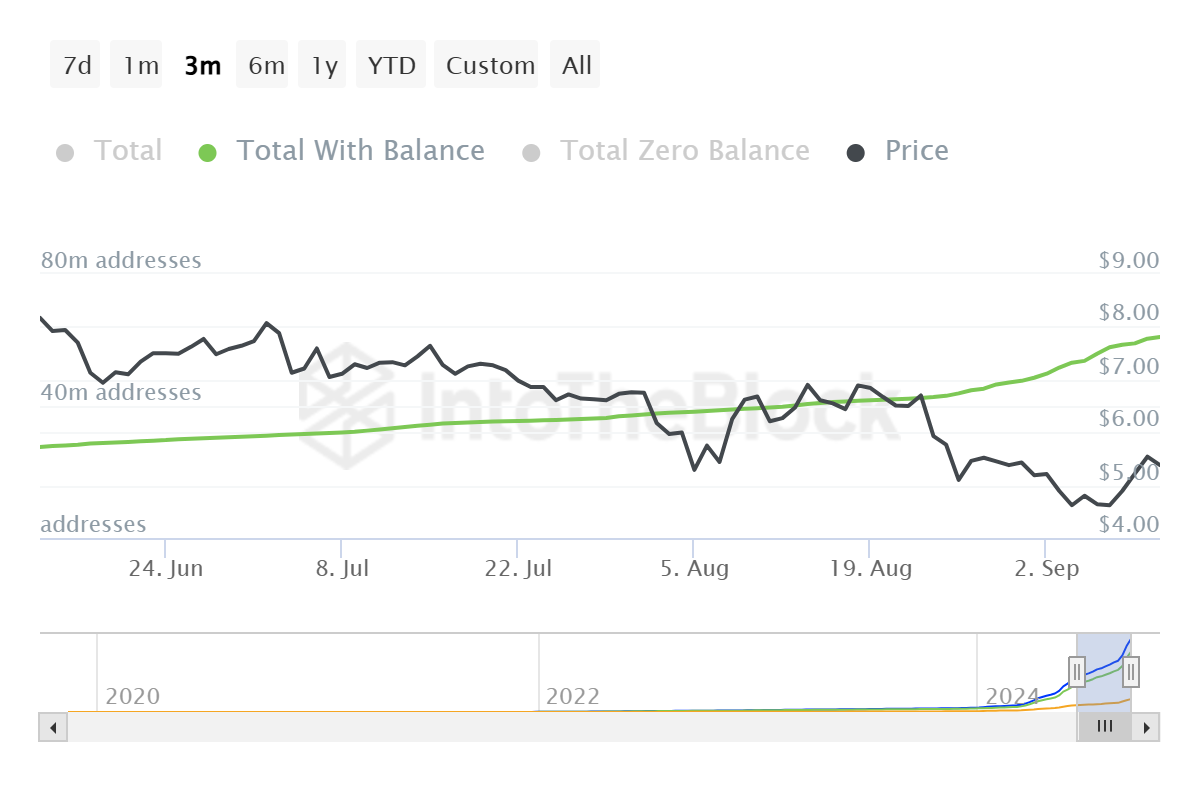
Task: Switch to the 1m time range
Action: coord(140,66)
